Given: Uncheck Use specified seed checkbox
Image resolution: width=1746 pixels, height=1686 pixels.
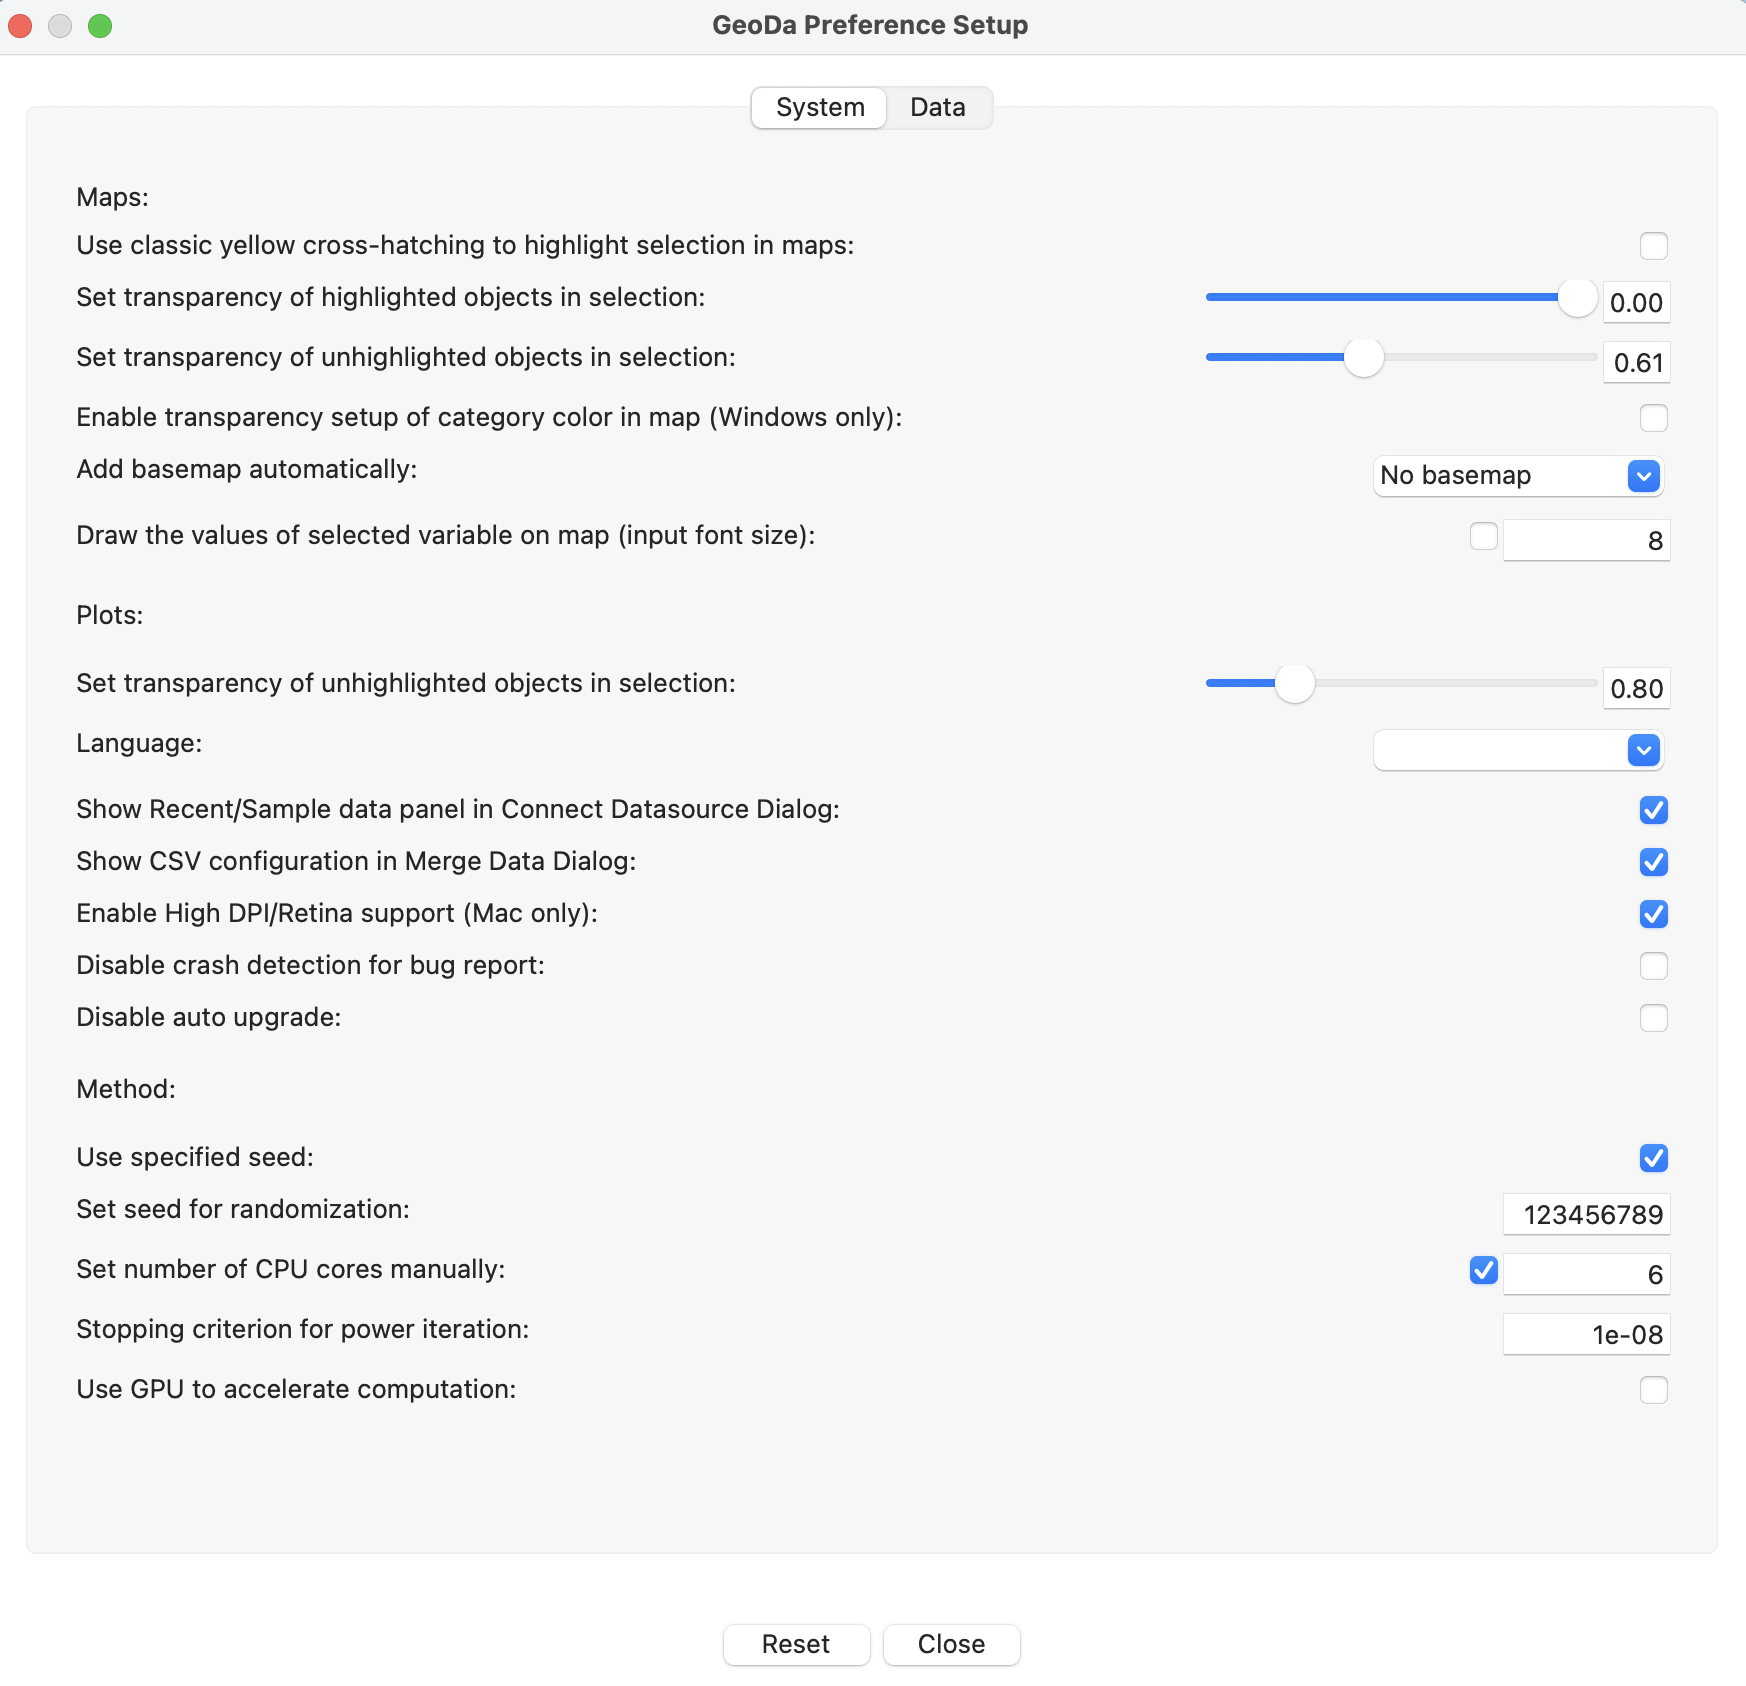Looking at the screenshot, I should tap(1654, 1158).
